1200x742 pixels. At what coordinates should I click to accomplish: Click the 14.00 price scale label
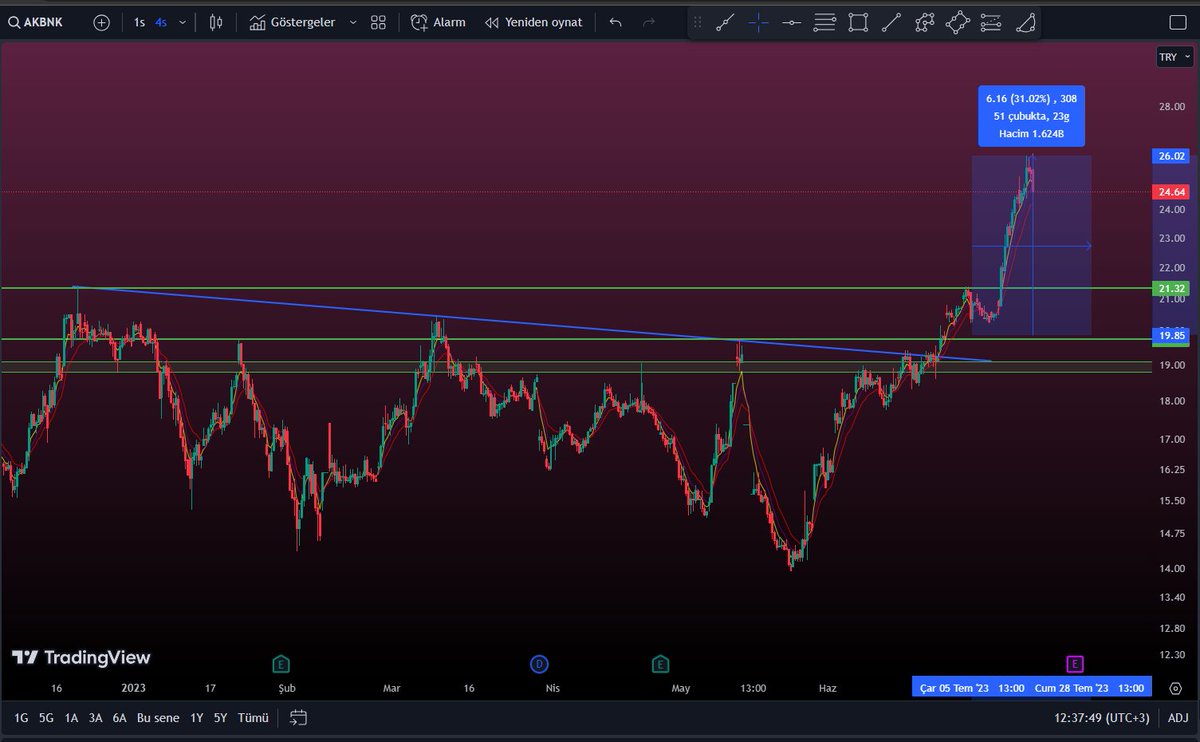(1172, 568)
